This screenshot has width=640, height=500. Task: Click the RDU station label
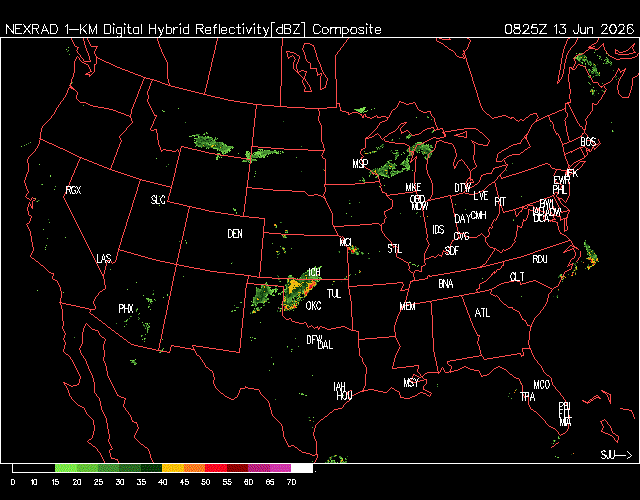click(540, 259)
